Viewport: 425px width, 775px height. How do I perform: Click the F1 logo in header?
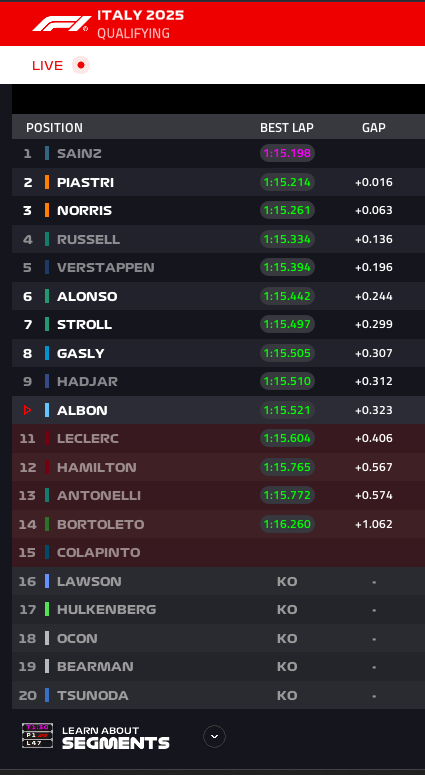click(x=60, y=24)
